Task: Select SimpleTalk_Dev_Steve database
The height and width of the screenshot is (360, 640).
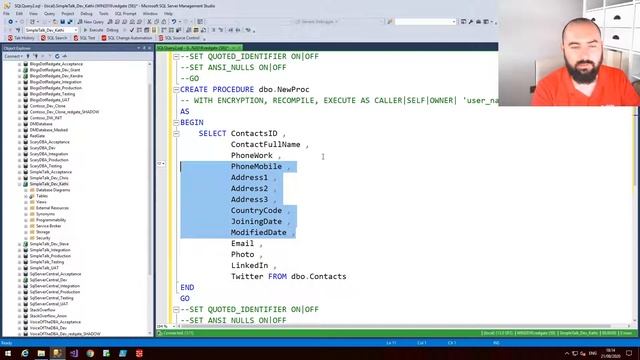Action: point(49,244)
